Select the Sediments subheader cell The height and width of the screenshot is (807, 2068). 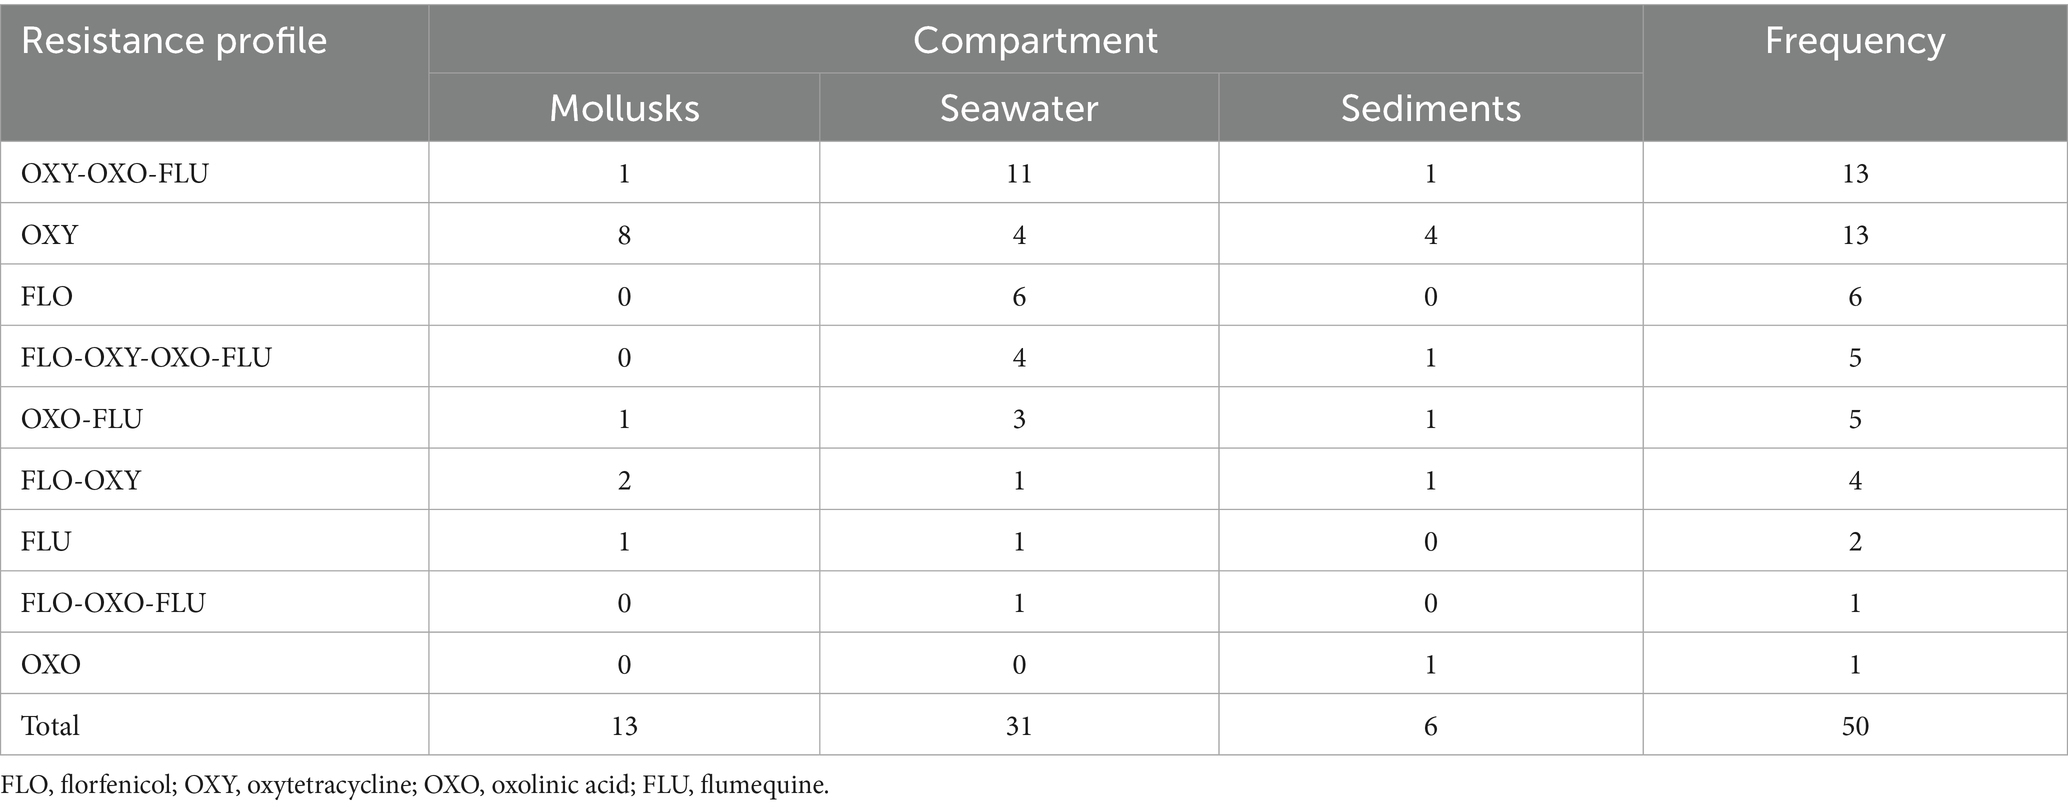coord(1430,108)
